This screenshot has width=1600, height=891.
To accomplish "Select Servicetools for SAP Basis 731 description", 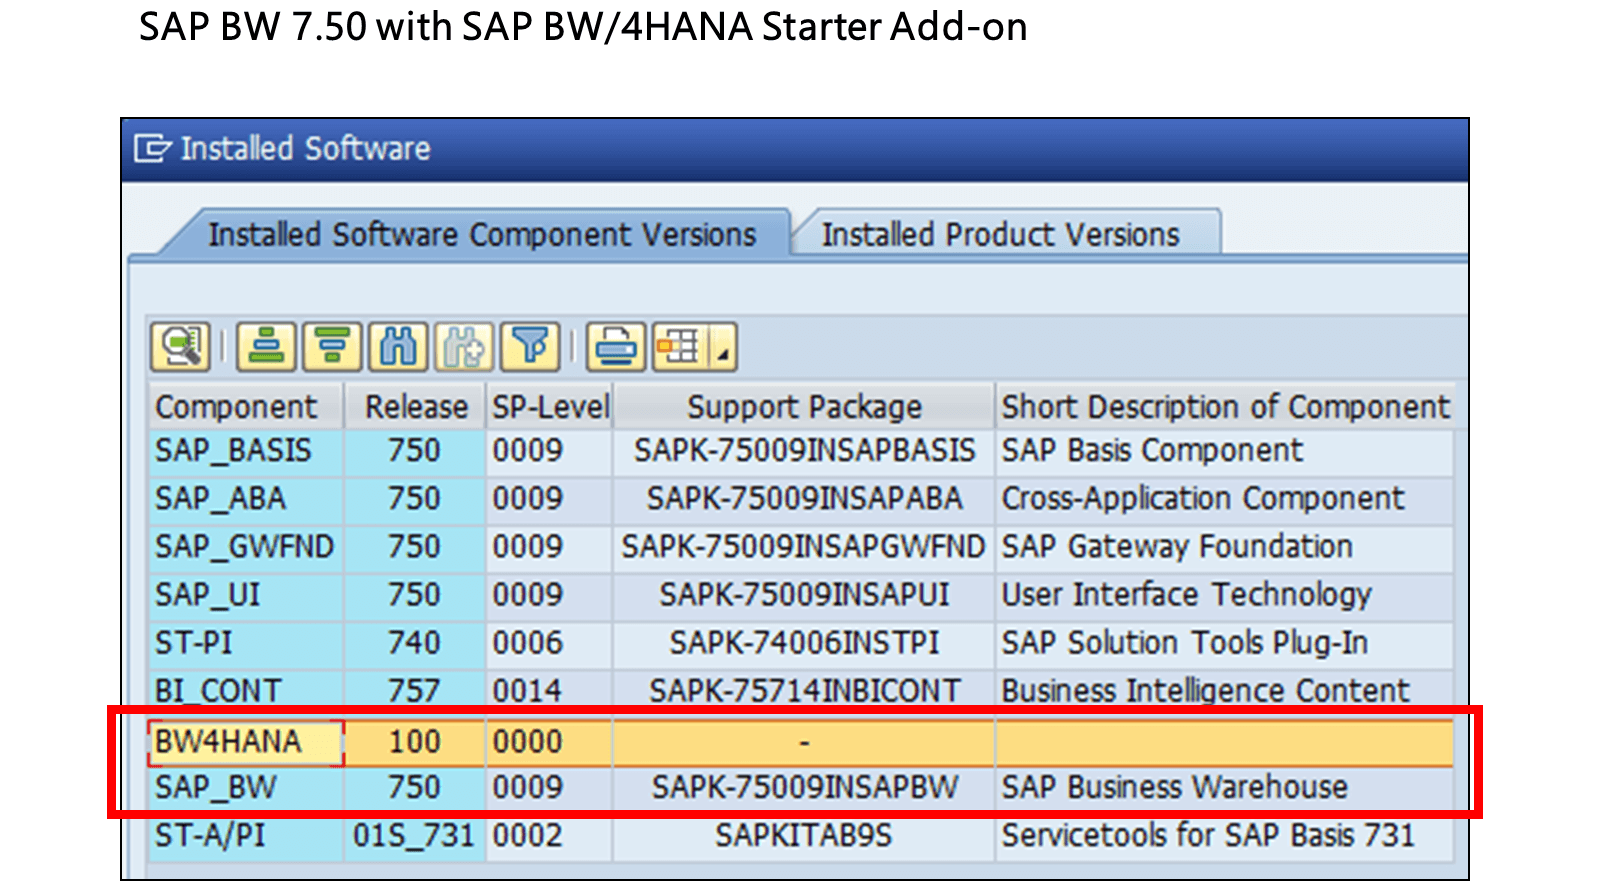I will pyautogui.click(x=1225, y=835).
